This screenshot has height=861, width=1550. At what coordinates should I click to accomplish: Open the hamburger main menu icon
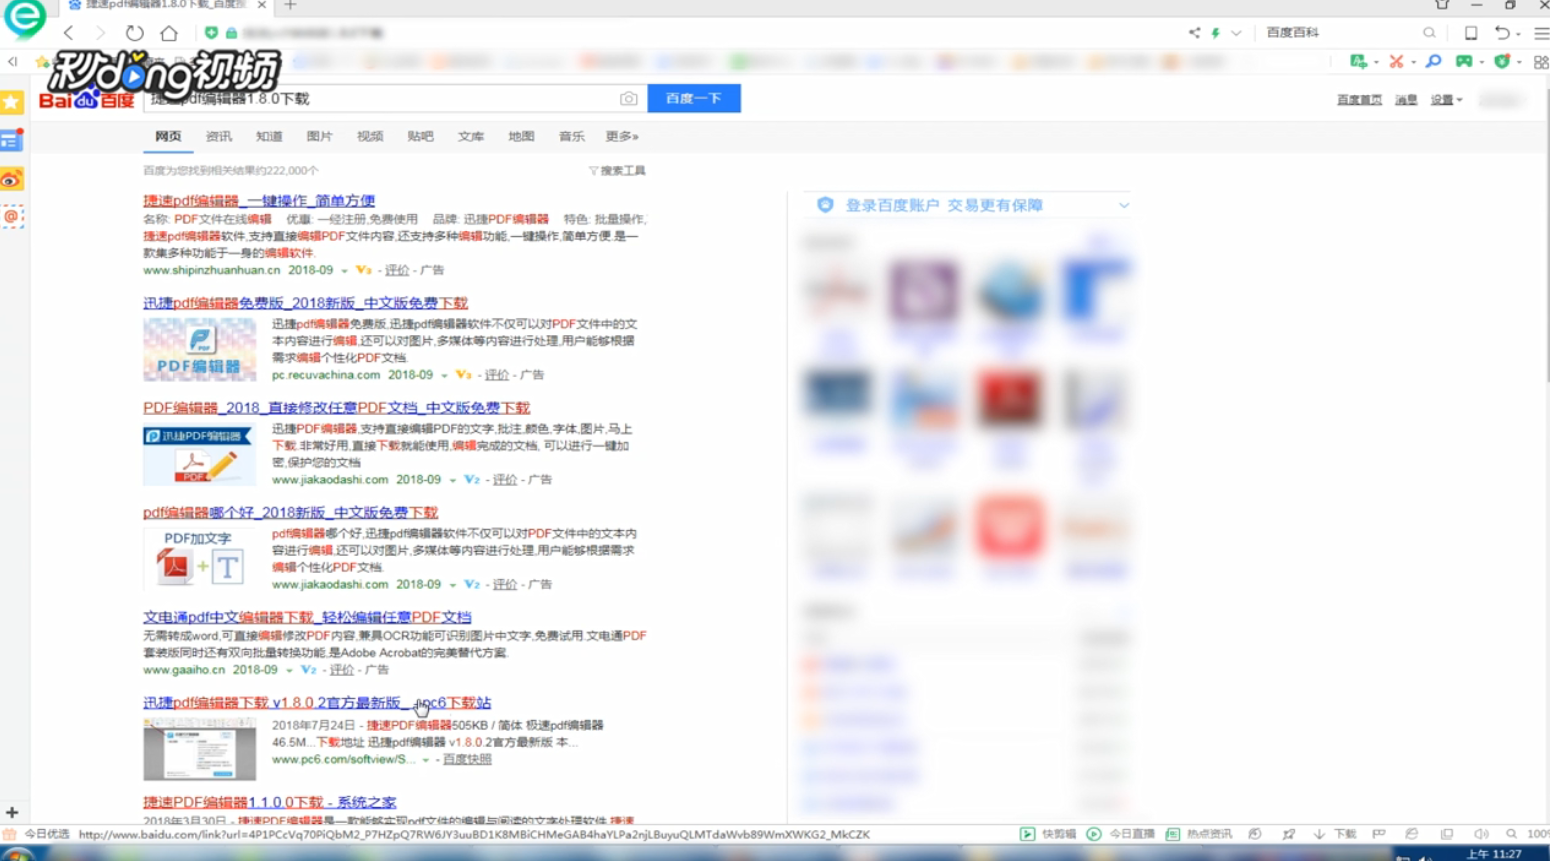click(x=1541, y=33)
